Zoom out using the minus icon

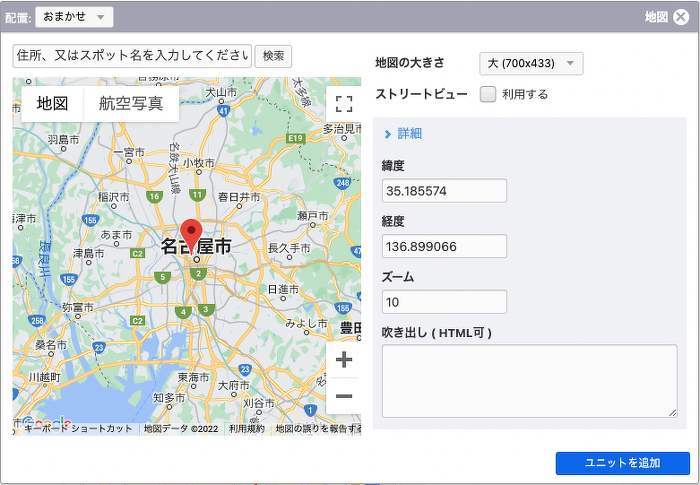[x=343, y=397]
